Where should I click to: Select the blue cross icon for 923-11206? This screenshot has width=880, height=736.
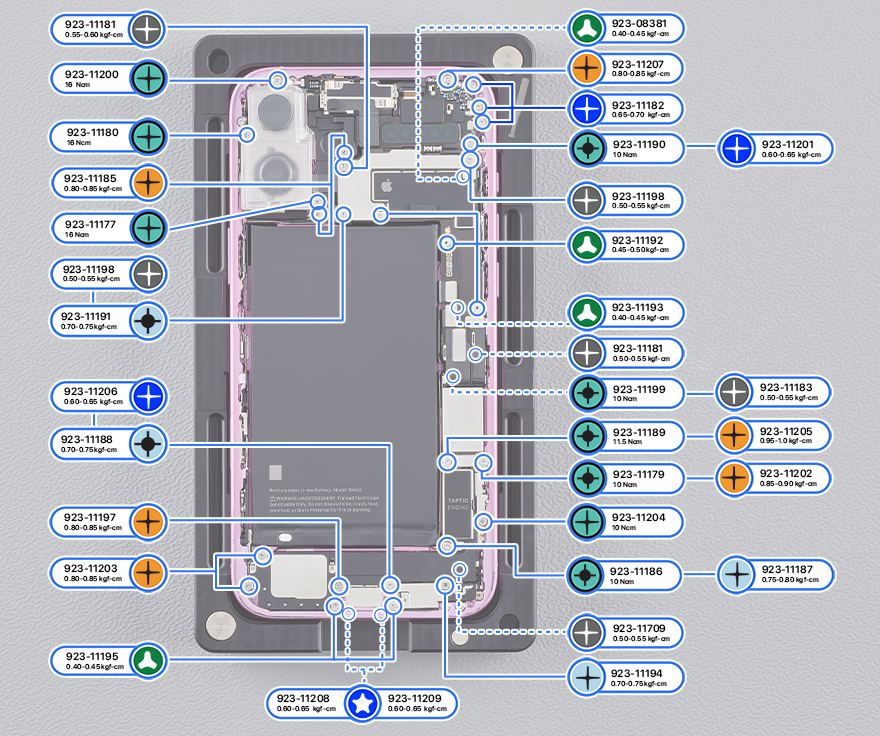pos(148,396)
